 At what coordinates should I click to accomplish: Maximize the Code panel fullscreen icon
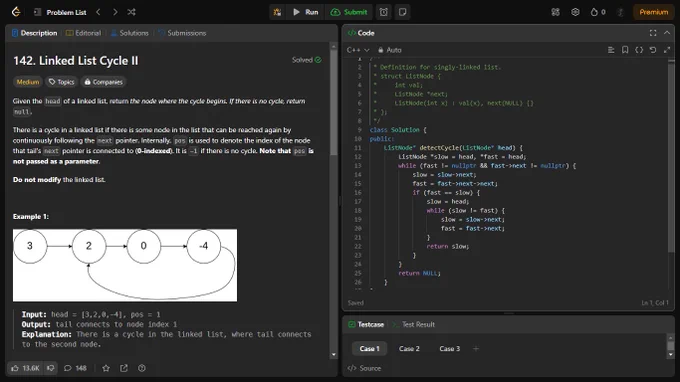(653, 33)
